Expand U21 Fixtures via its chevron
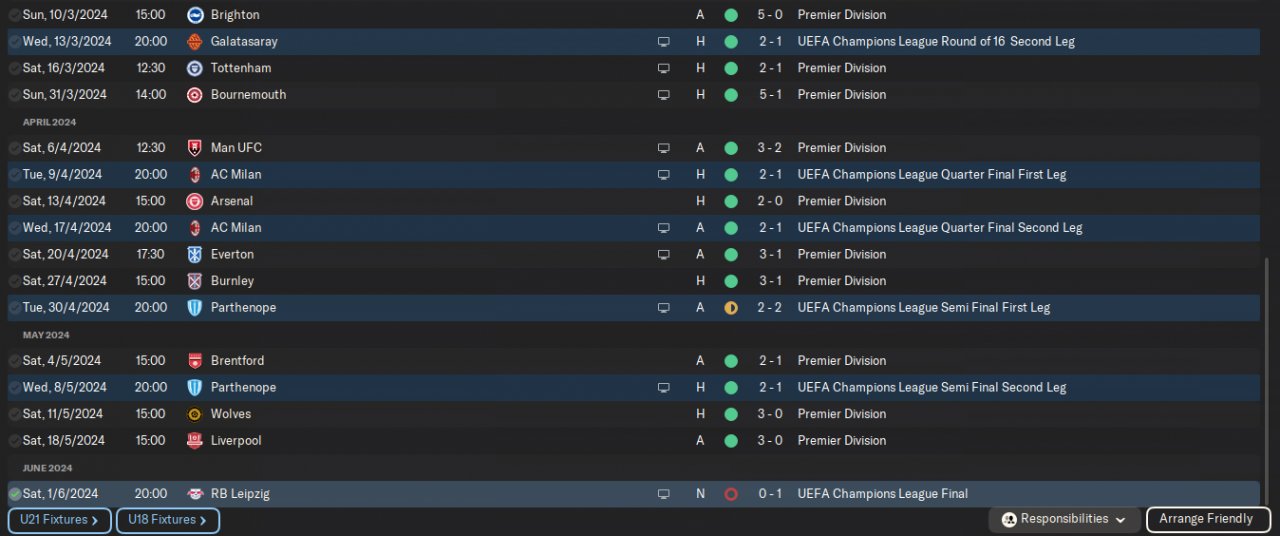The image size is (1280, 536). pos(95,521)
